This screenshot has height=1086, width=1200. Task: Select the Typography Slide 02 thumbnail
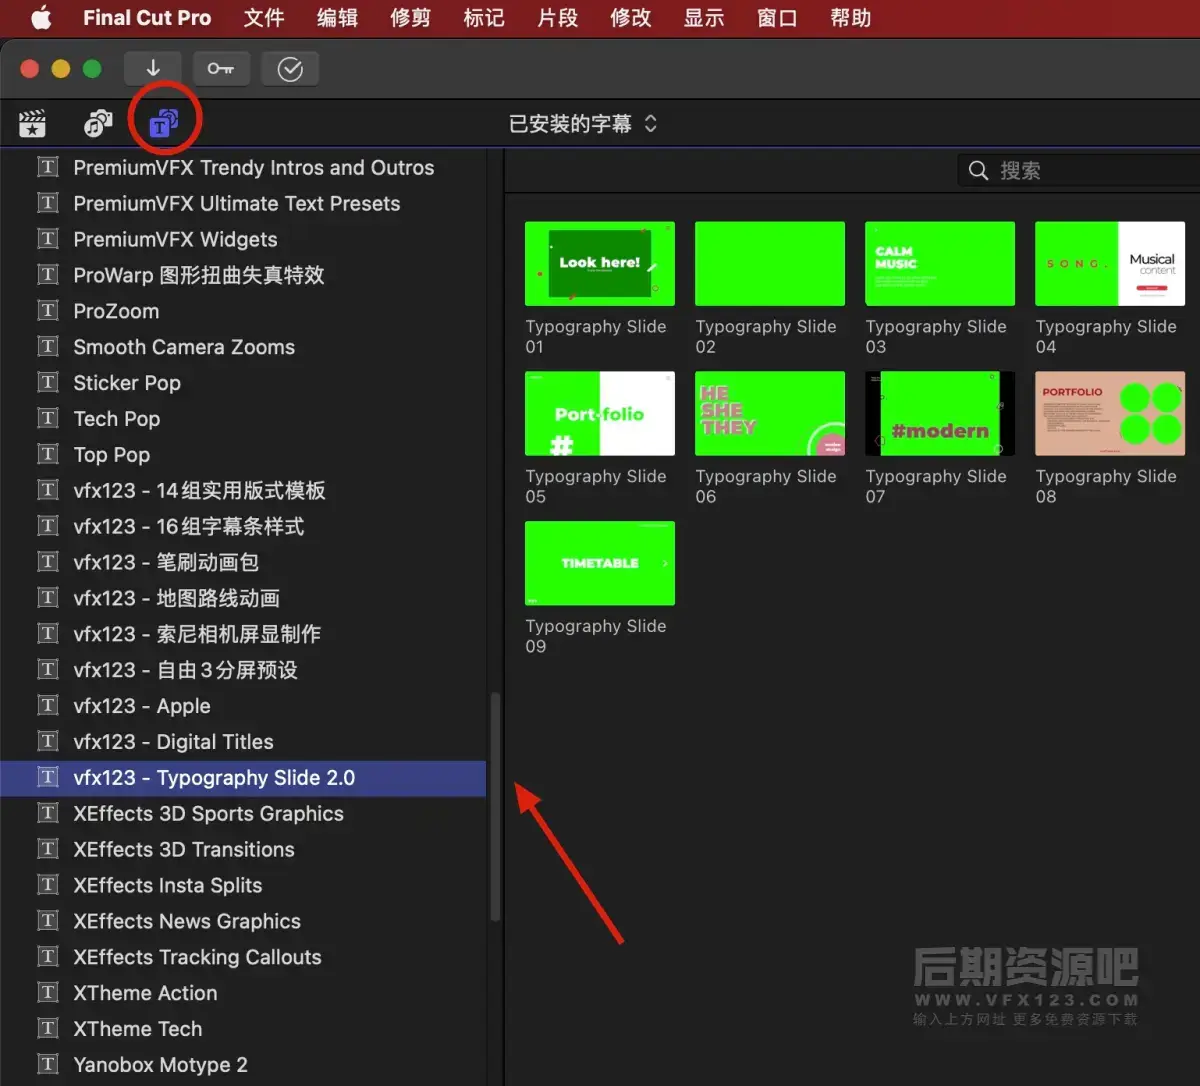(770, 264)
